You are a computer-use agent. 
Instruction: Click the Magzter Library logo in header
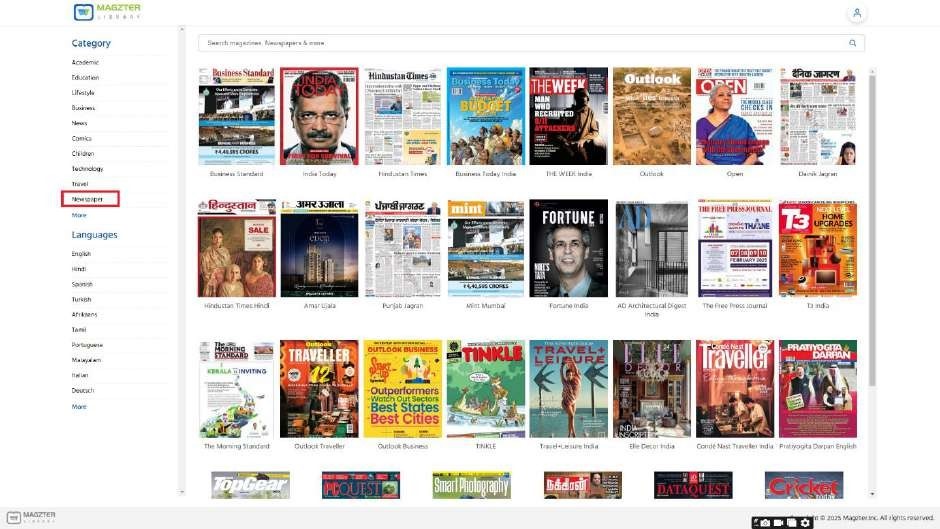click(108, 13)
